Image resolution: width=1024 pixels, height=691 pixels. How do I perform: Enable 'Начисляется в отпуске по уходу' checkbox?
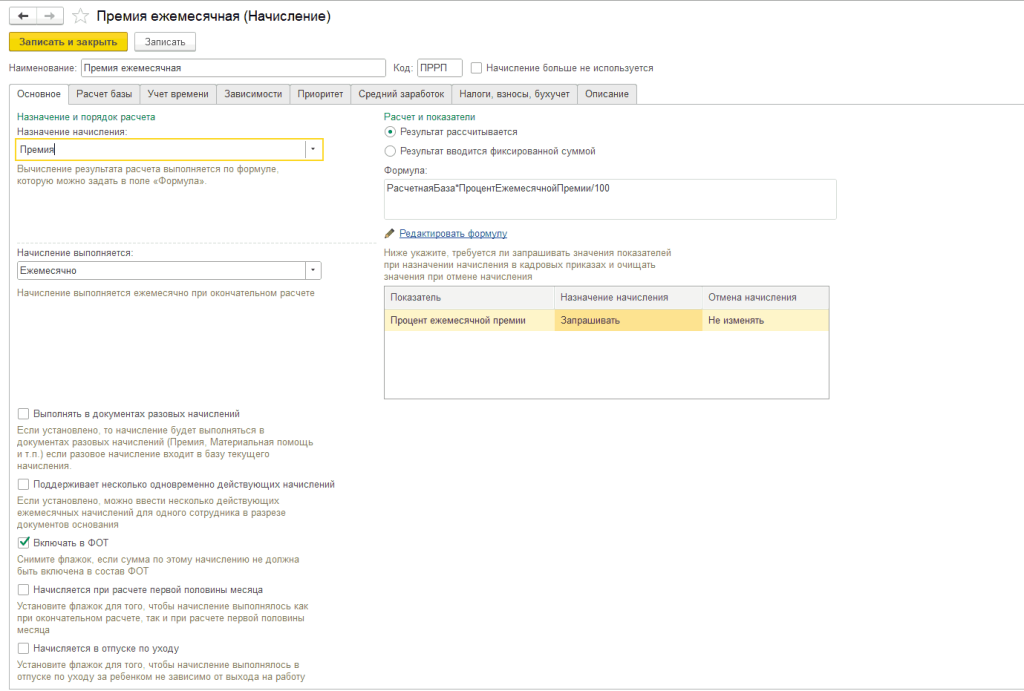(23, 648)
